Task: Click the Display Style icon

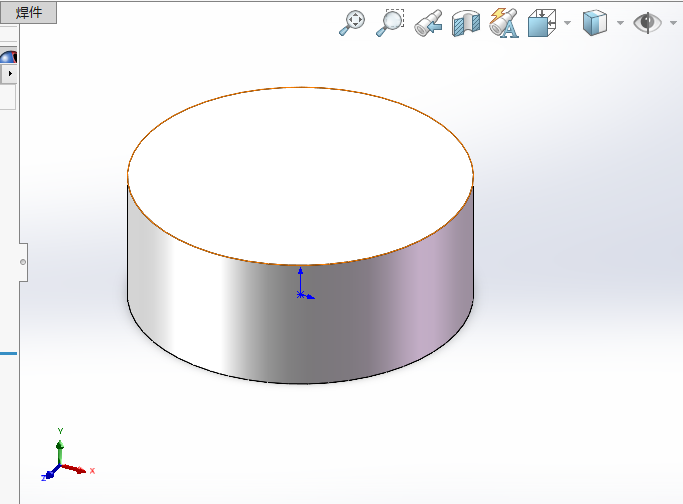Action: point(595,23)
